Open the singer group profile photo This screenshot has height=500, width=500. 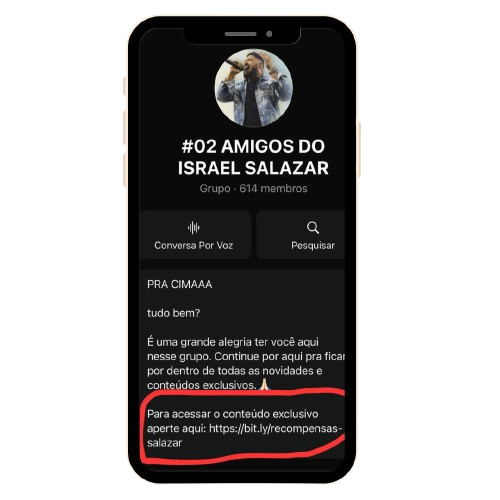click(x=253, y=88)
